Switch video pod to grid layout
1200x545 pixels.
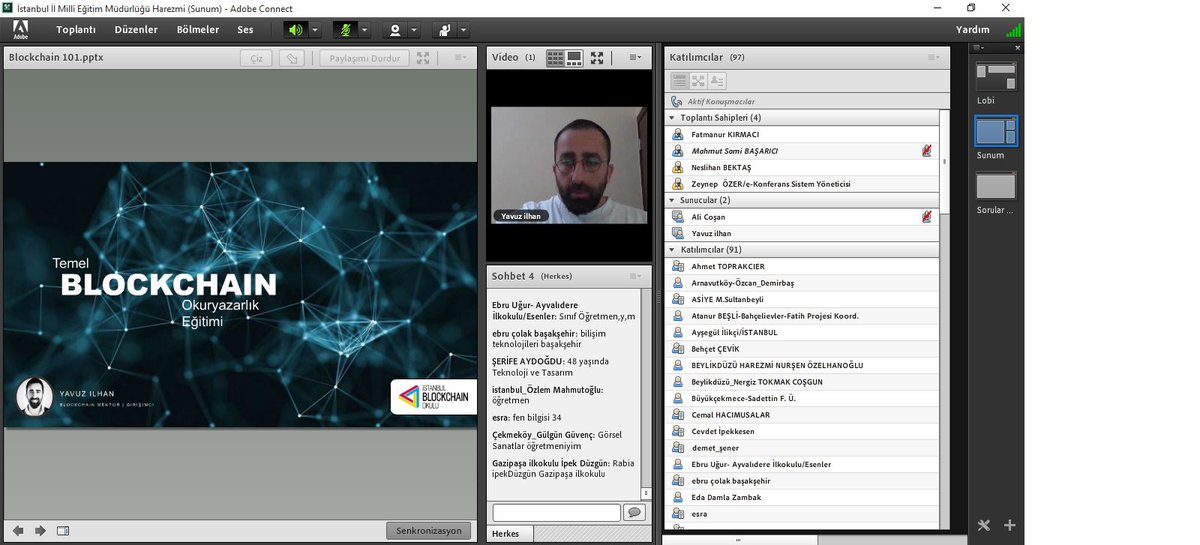point(555,58)
